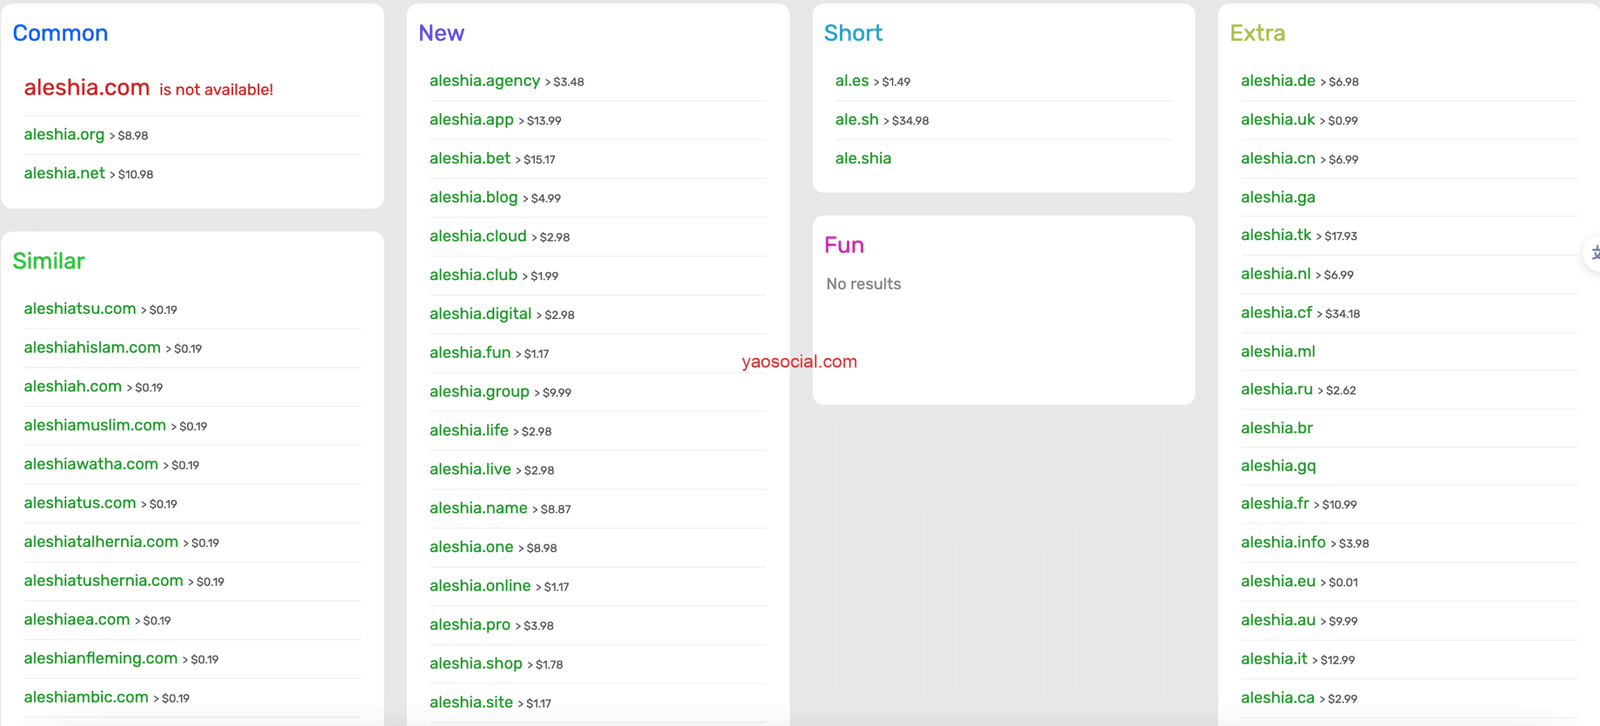Choose aleshia.de from the Extra list
Image resolution: width=1600 pixels, height=726 pixels.
pyautogui.click(x=1278, y=81)
